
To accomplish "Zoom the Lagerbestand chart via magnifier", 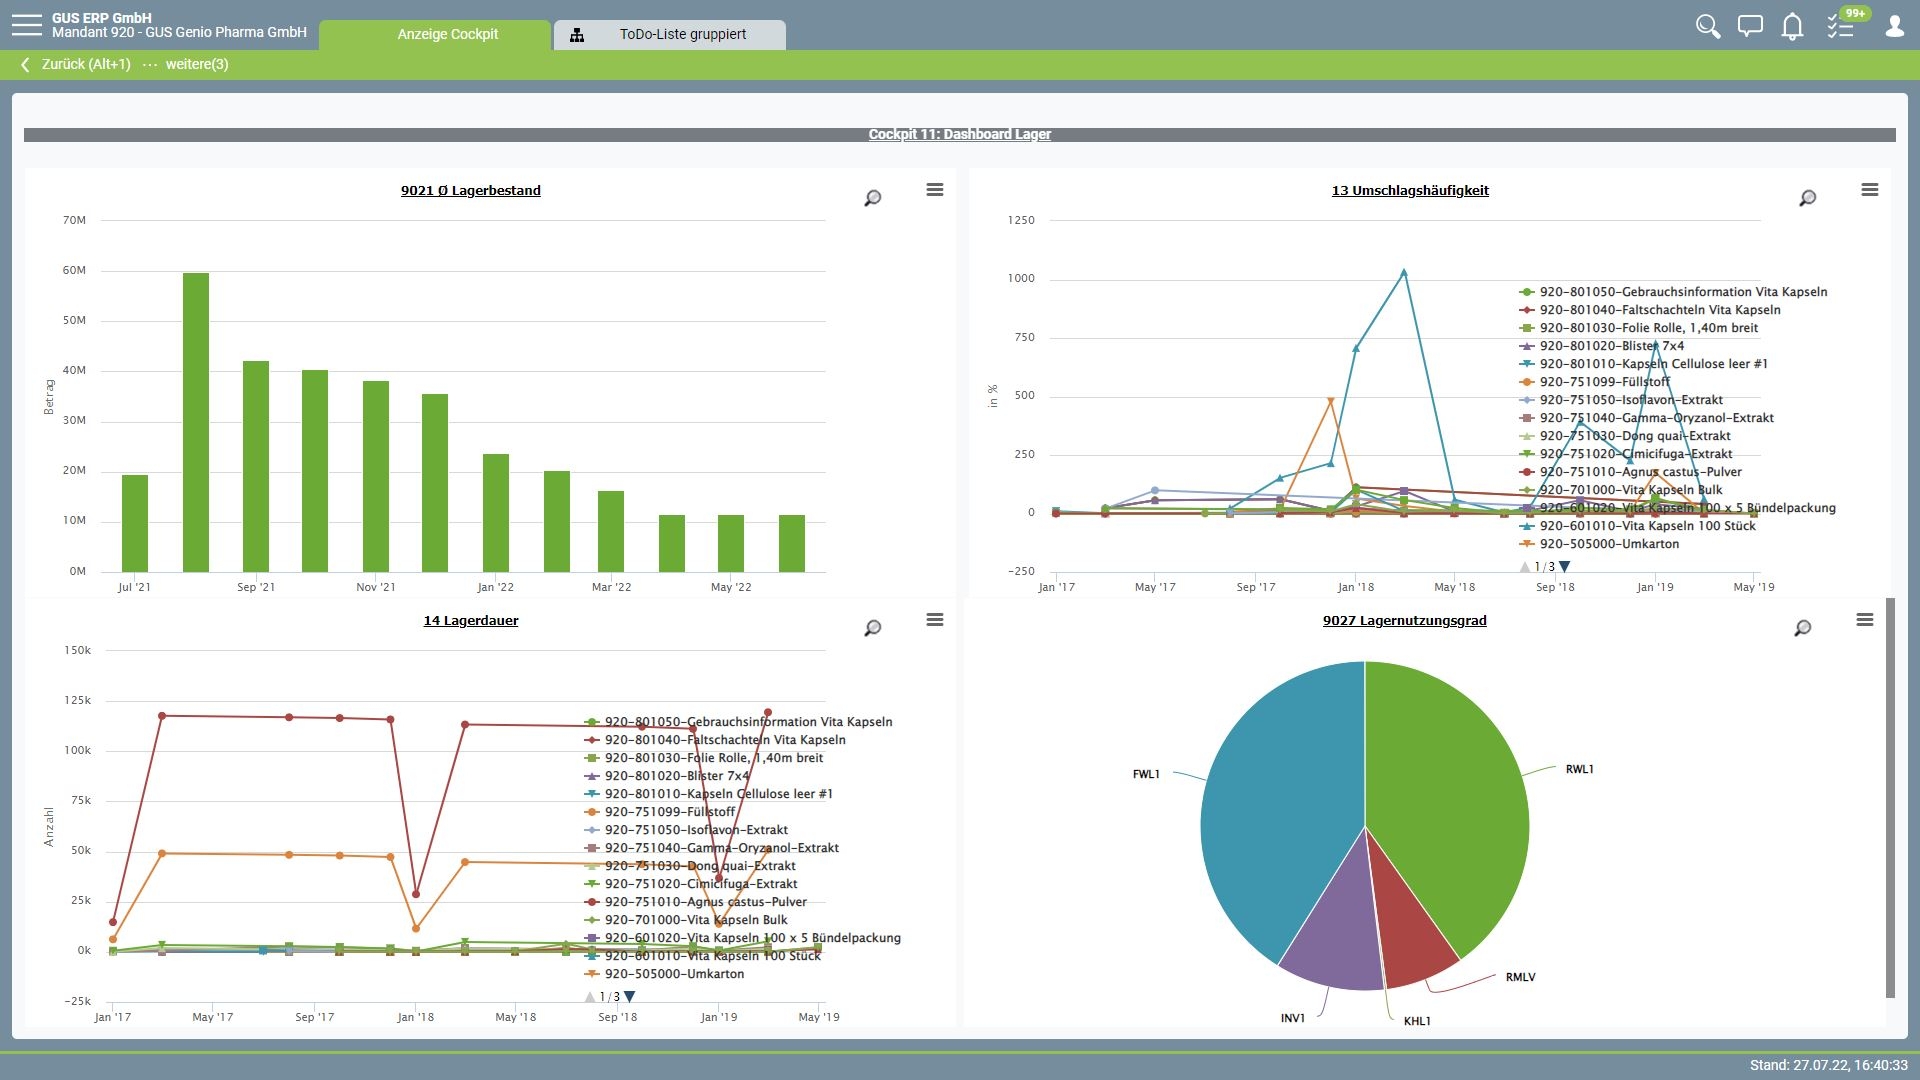I will [x=872, y=198].
